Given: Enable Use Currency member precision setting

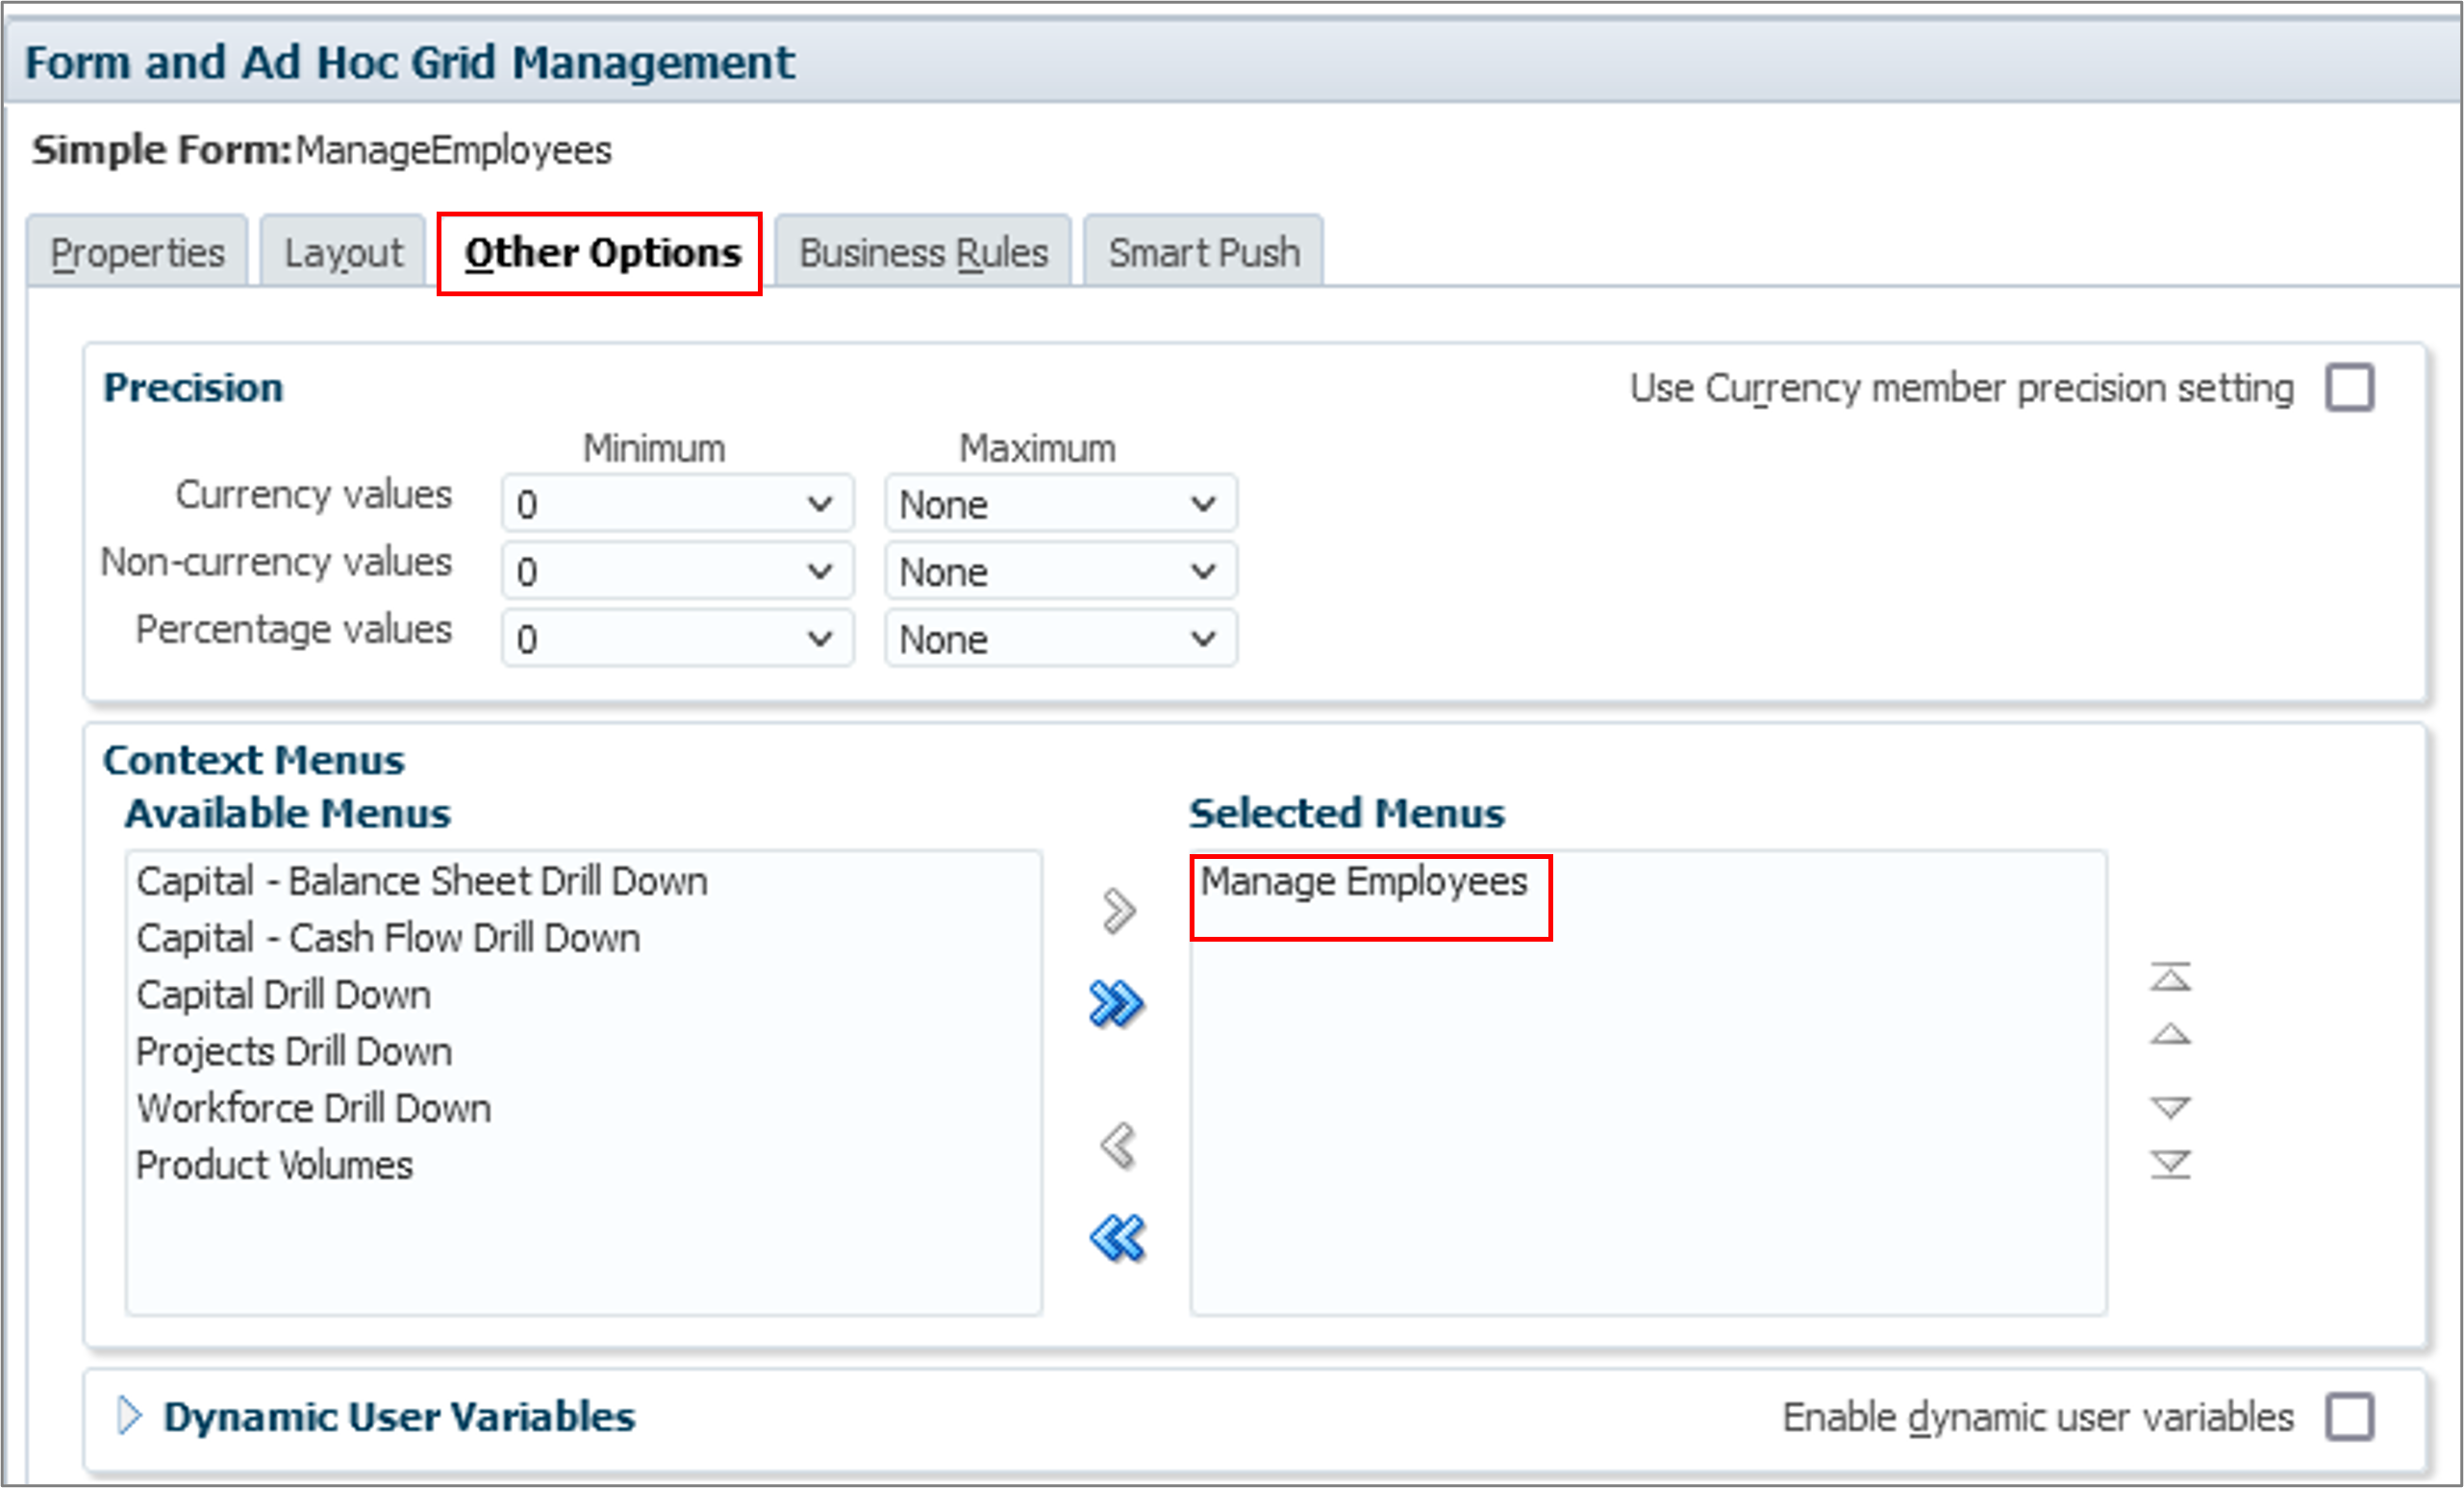Looking at the screenshot, I should coord(2349,388).
